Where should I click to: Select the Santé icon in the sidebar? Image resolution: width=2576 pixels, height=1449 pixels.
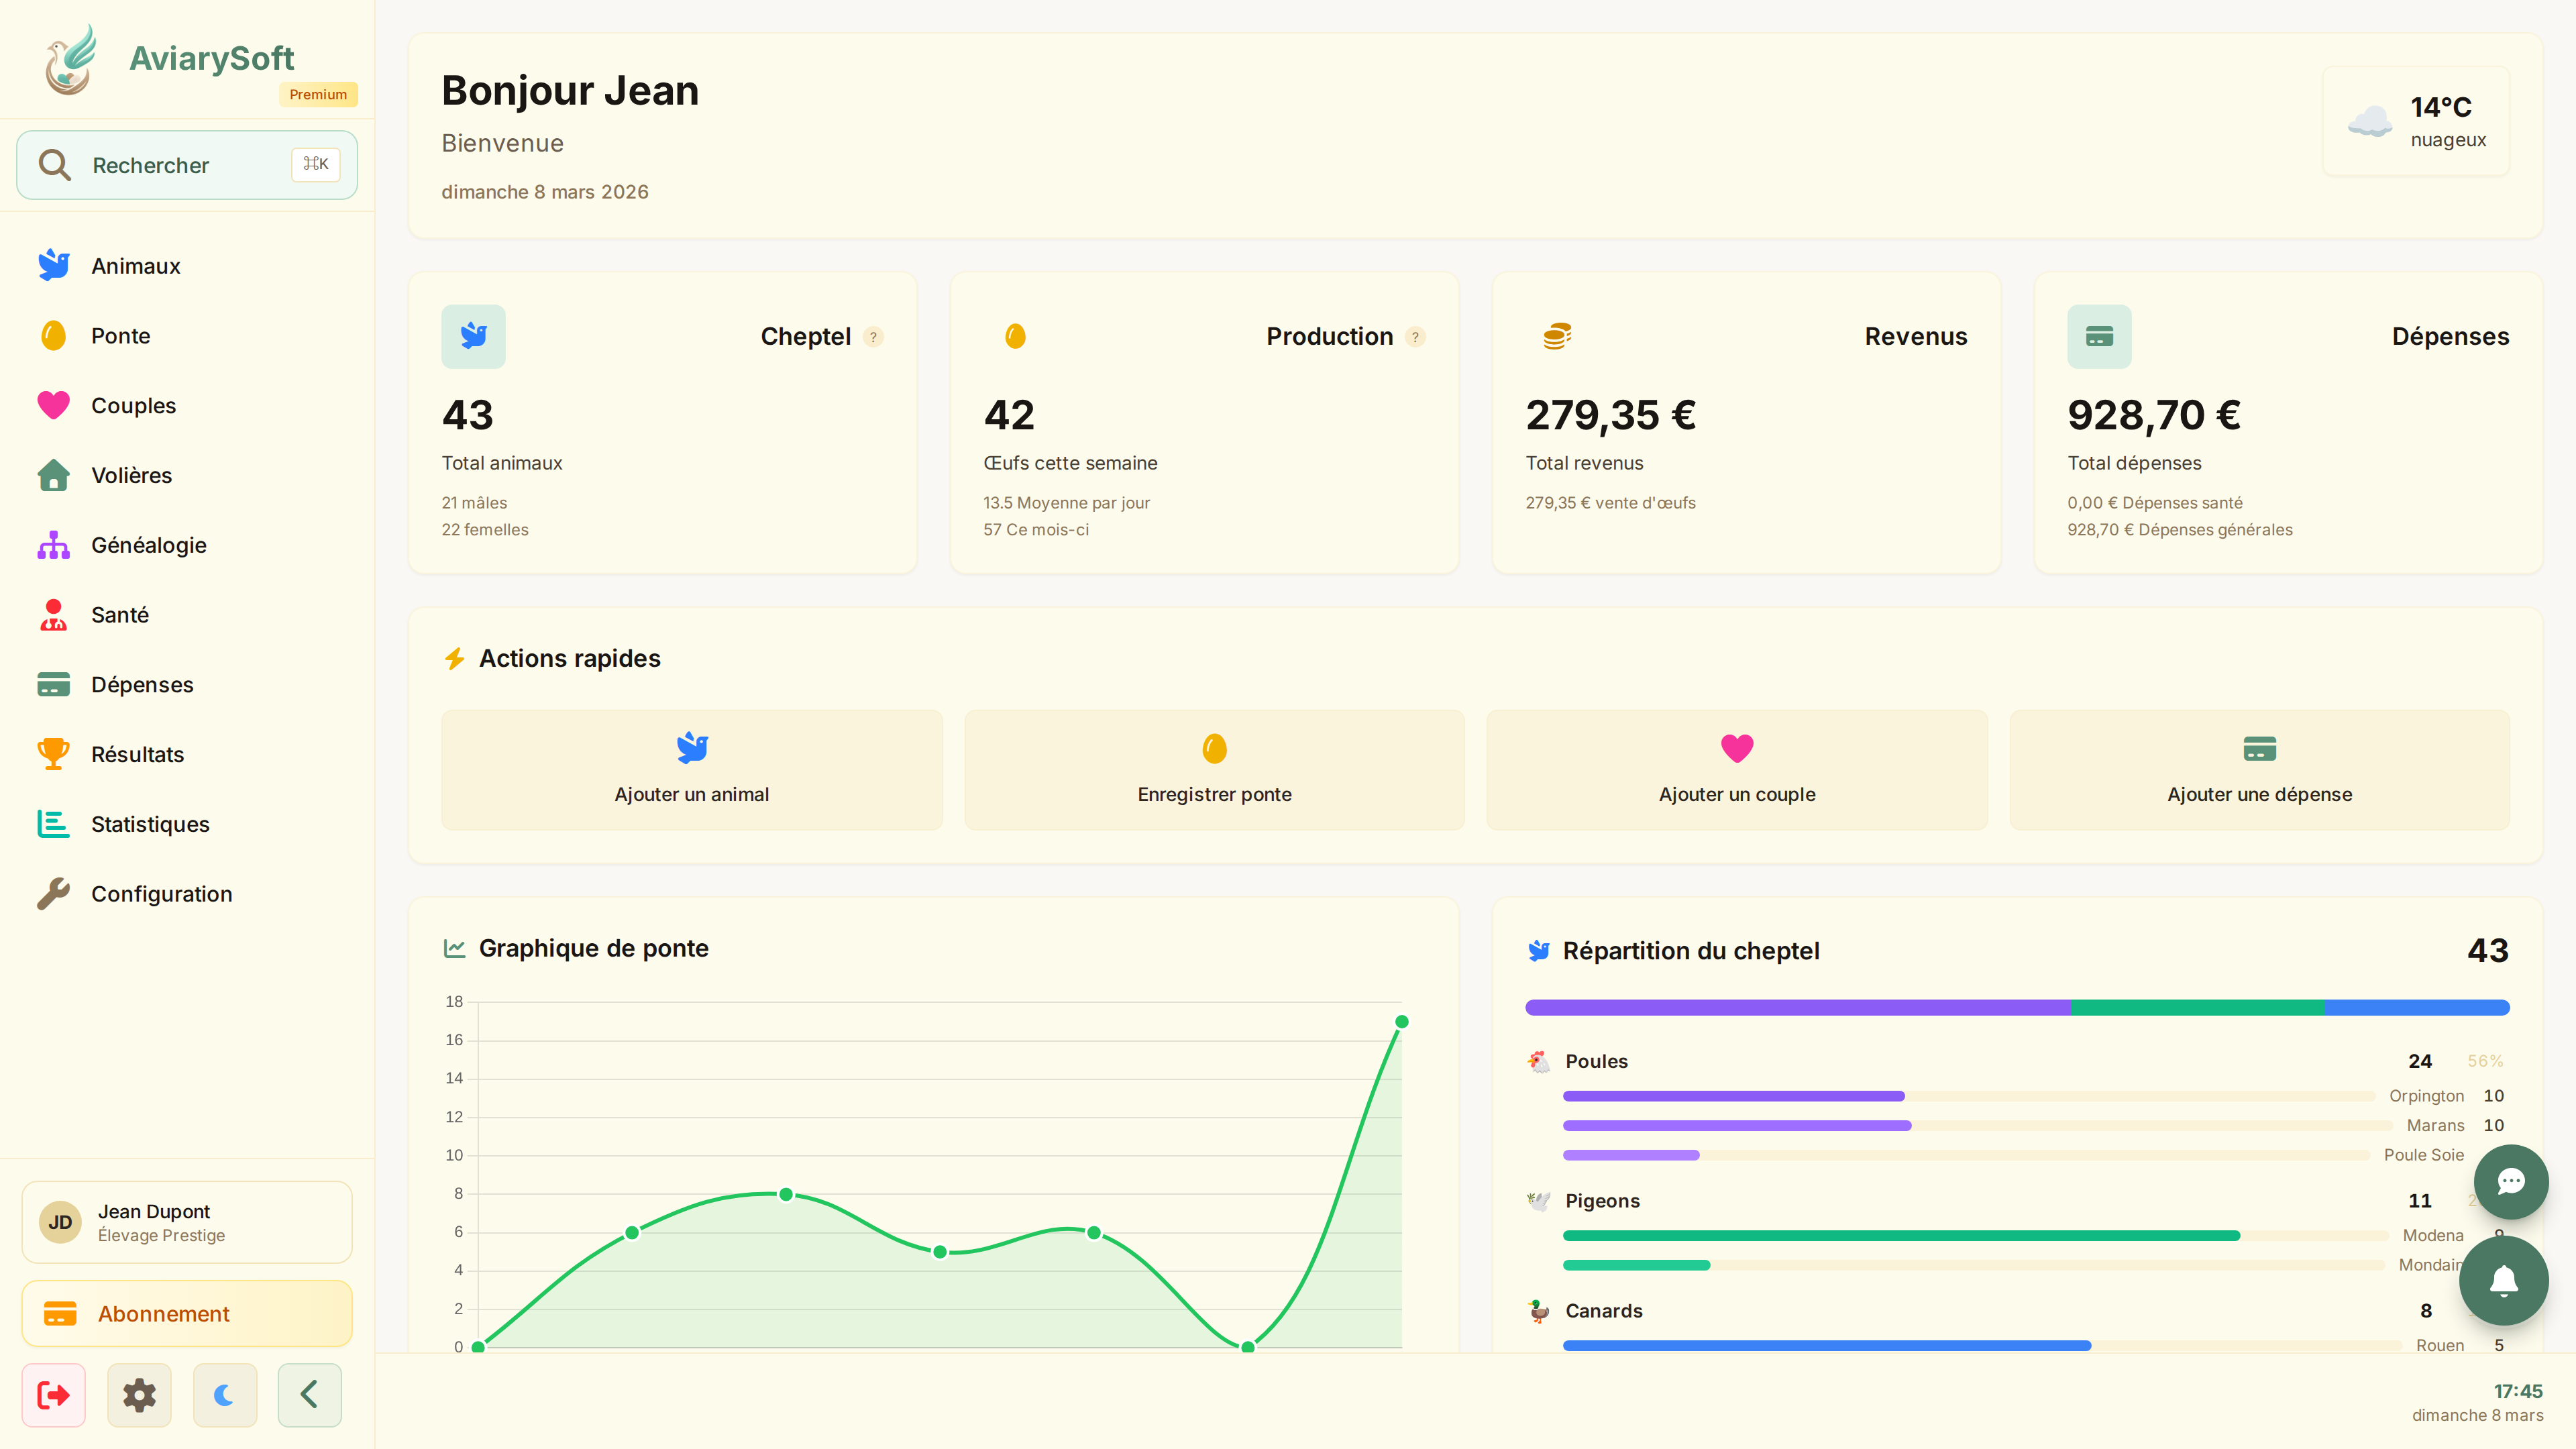[x=53, y=614]
